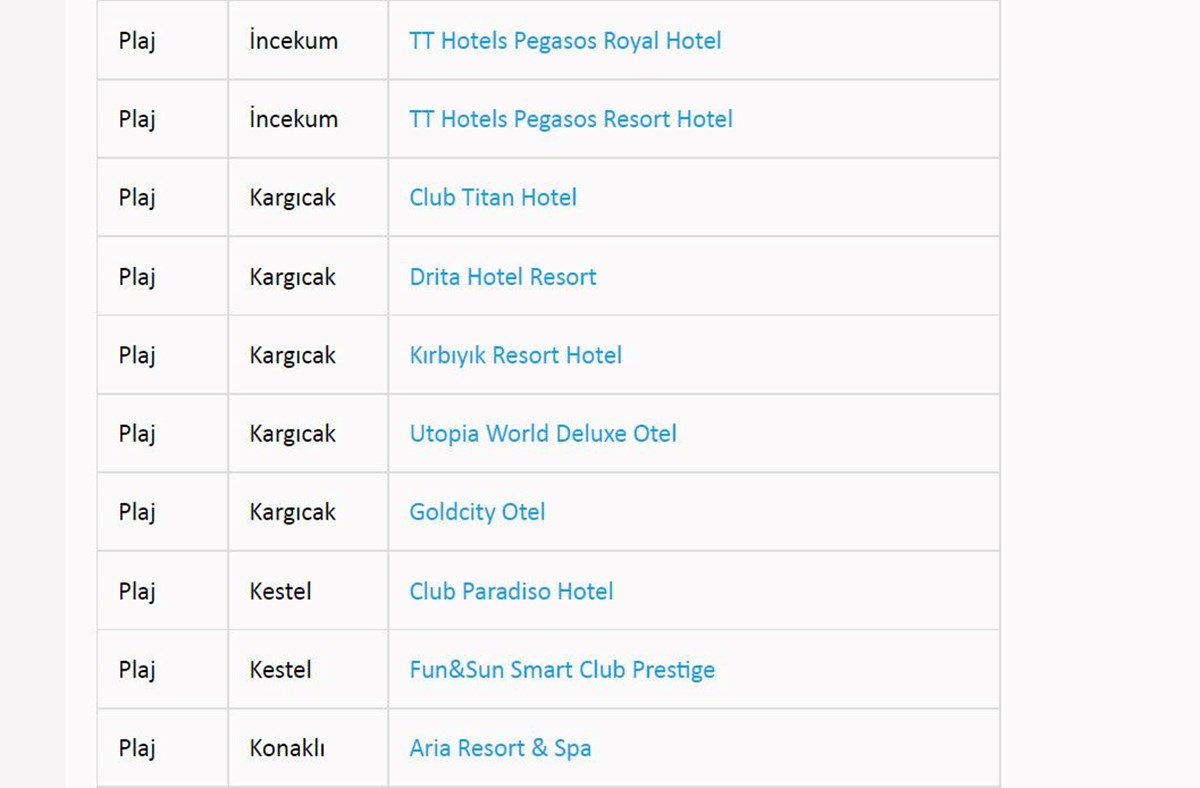This screenshot has width=1200, height=788.
Task: Open the Drita Hotel Resort link
Action: [503, 277]
